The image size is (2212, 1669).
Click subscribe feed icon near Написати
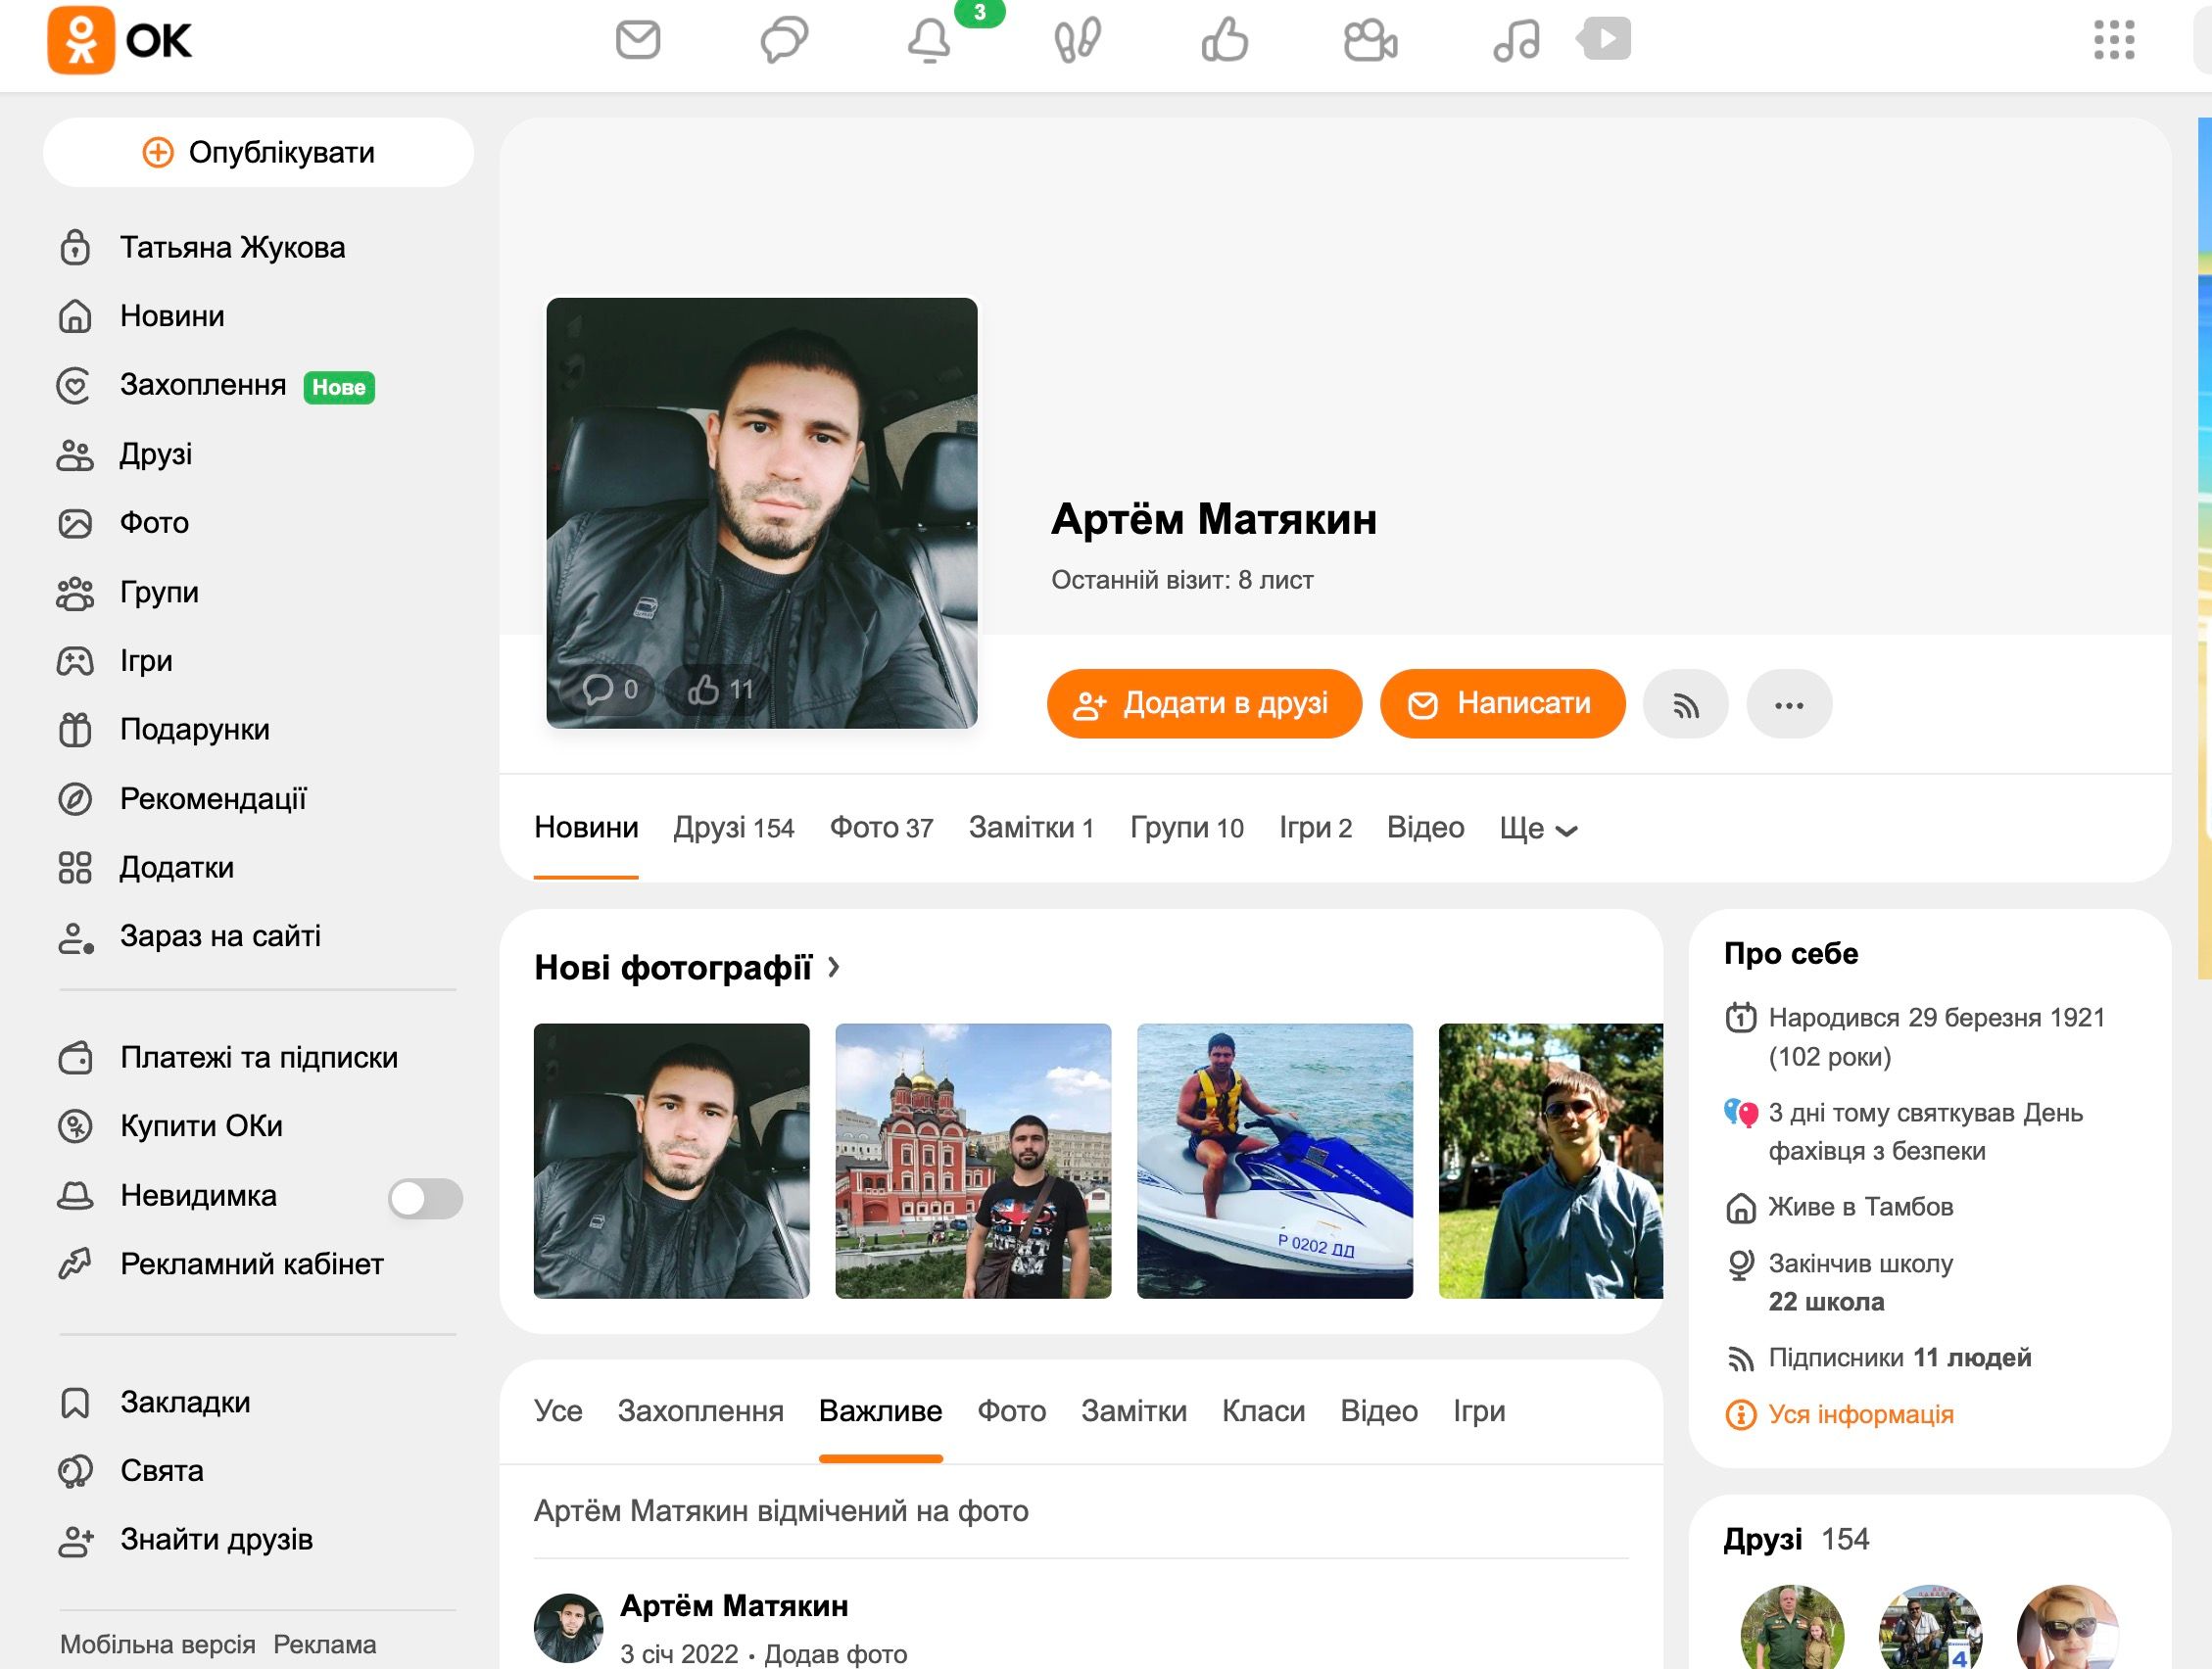tap(1685, 705)
